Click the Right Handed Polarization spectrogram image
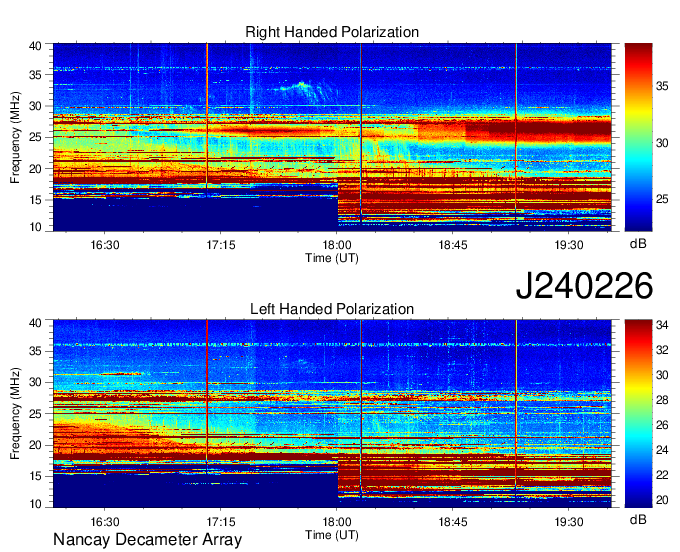This screenshot has width=680, height=552. (x=332, y=137)
